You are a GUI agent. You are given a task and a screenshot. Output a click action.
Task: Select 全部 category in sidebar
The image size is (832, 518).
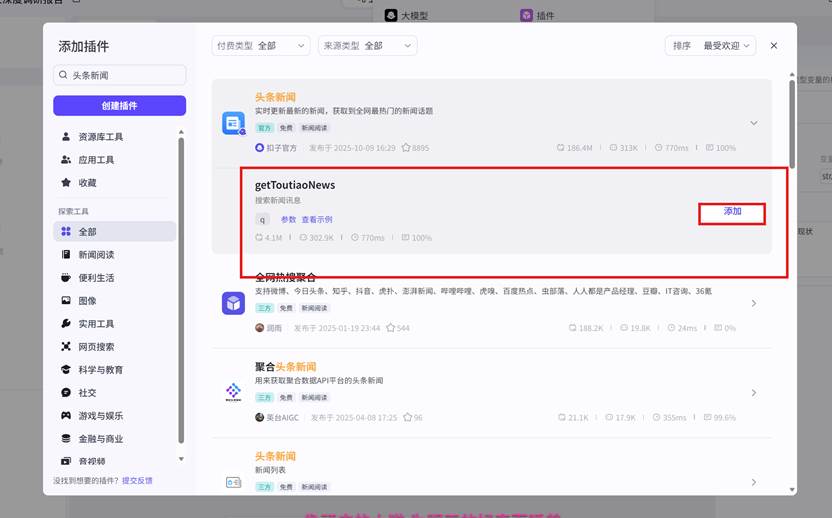115,231
